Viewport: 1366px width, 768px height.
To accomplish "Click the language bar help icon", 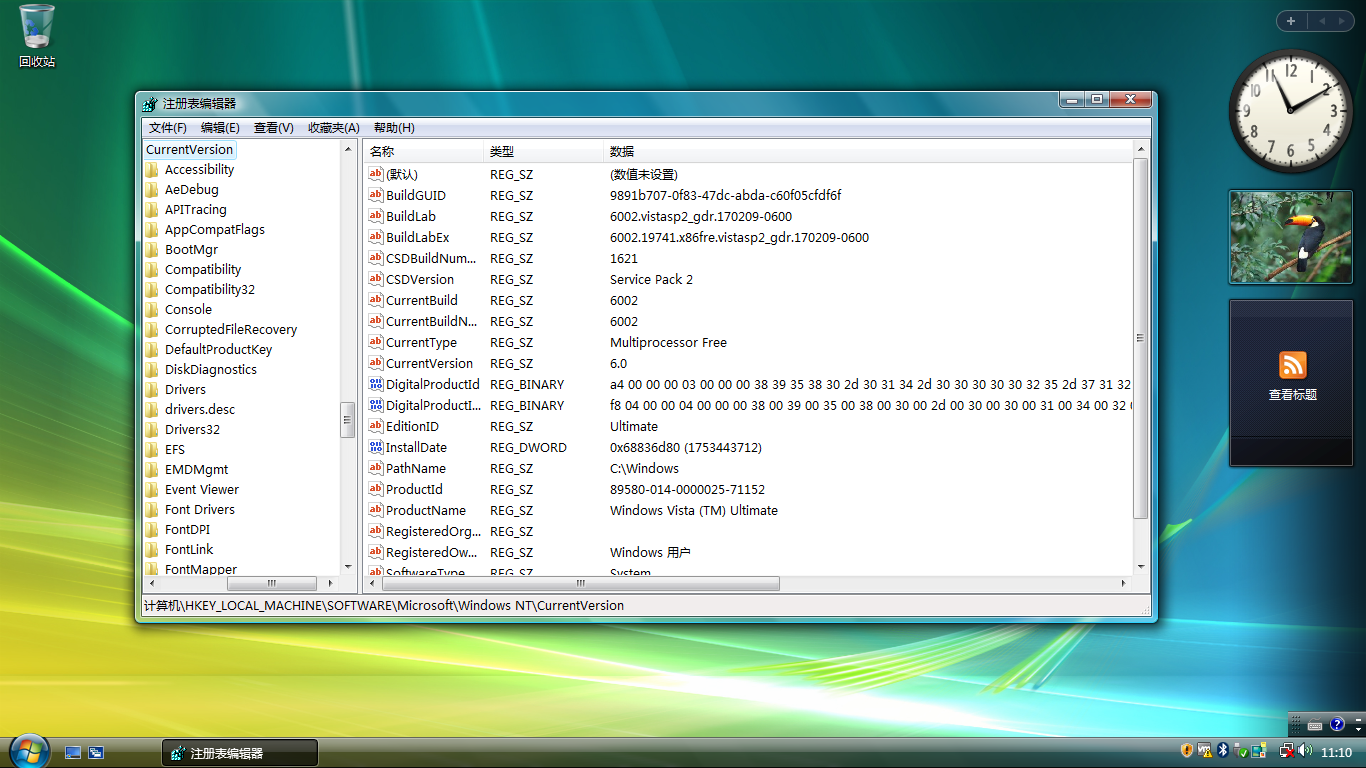I will [x=1337, y=724].
